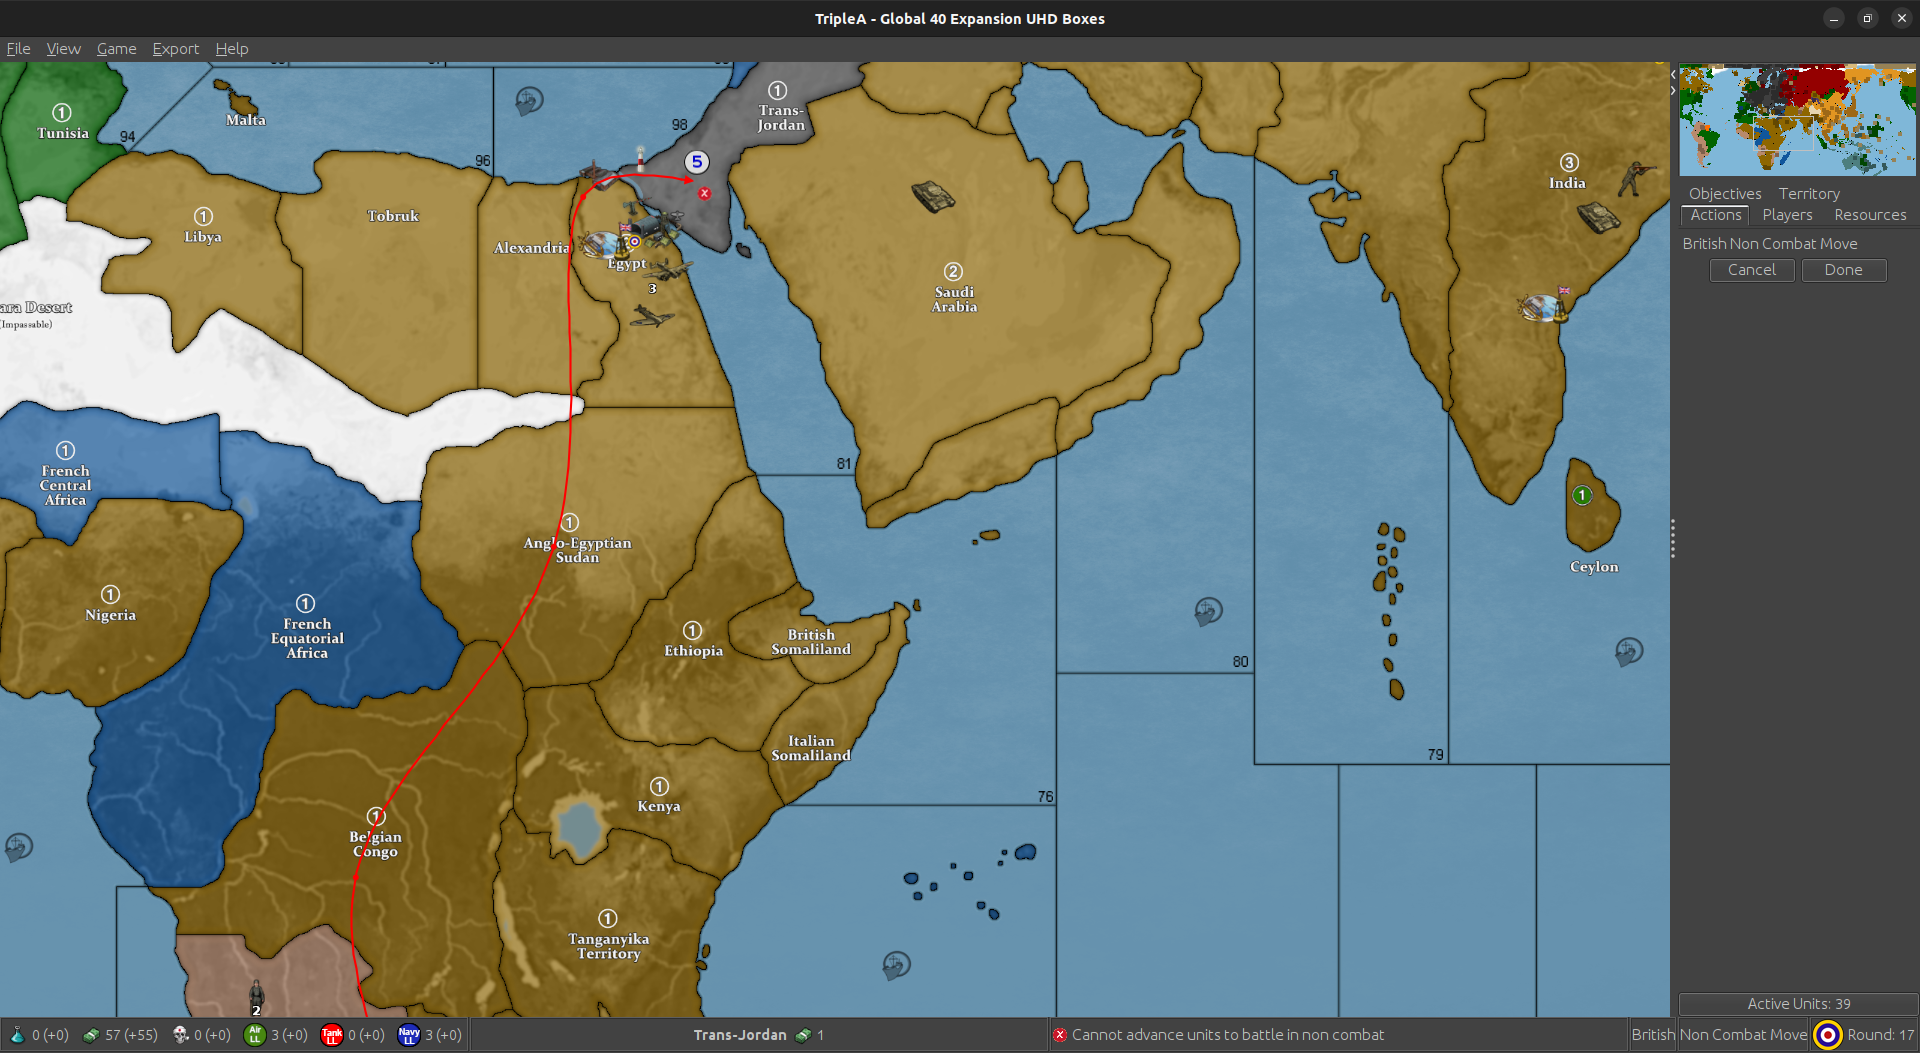
Task: Click the convoy symbol east of Ceylon
Action: coord(1629,652)
